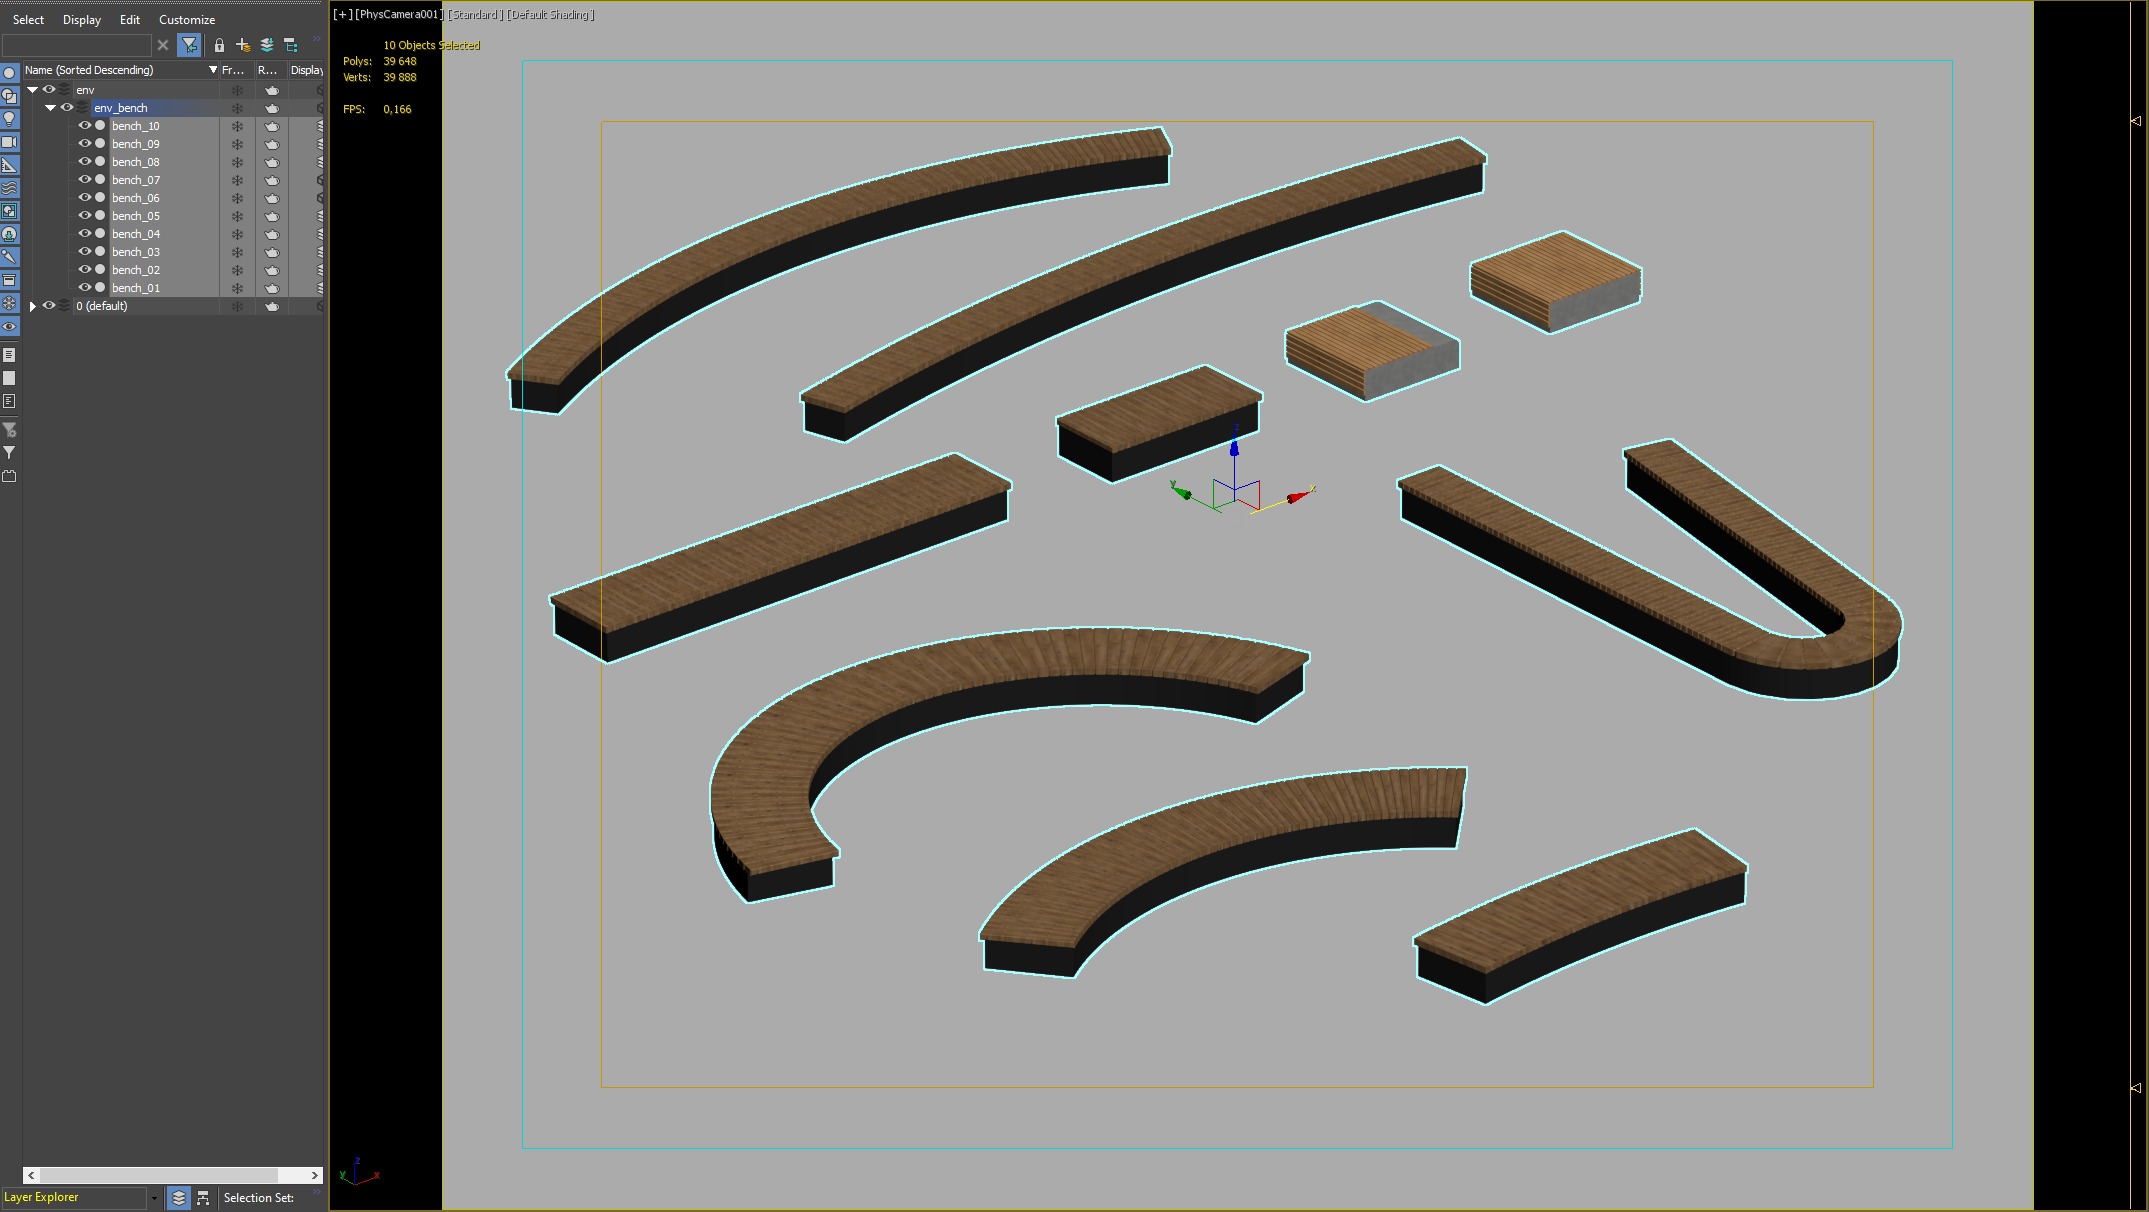Click the lock cell editing icon
Screen dimensions: 2149x1212
tap(219, 45)
